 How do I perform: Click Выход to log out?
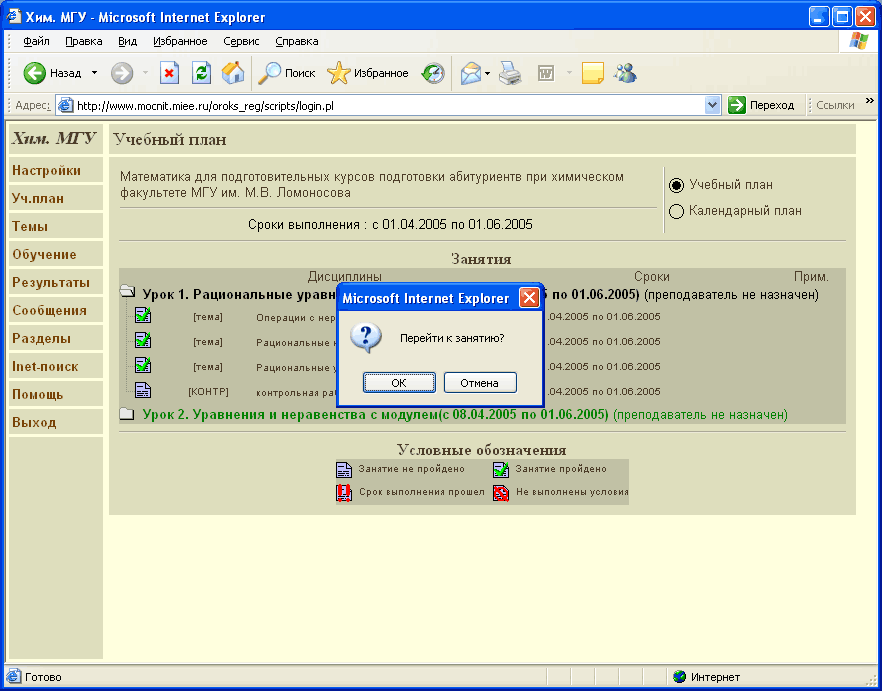point(56,423)
